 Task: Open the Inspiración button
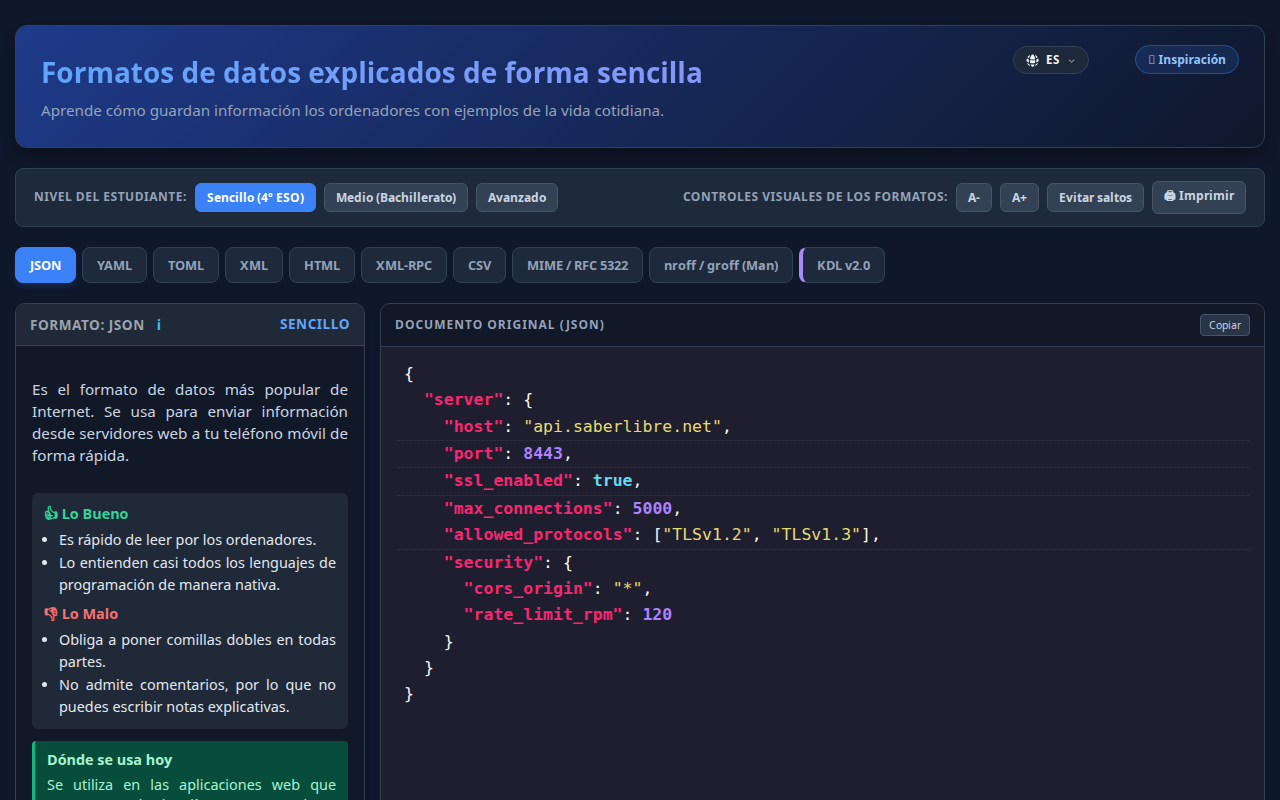1187,60
